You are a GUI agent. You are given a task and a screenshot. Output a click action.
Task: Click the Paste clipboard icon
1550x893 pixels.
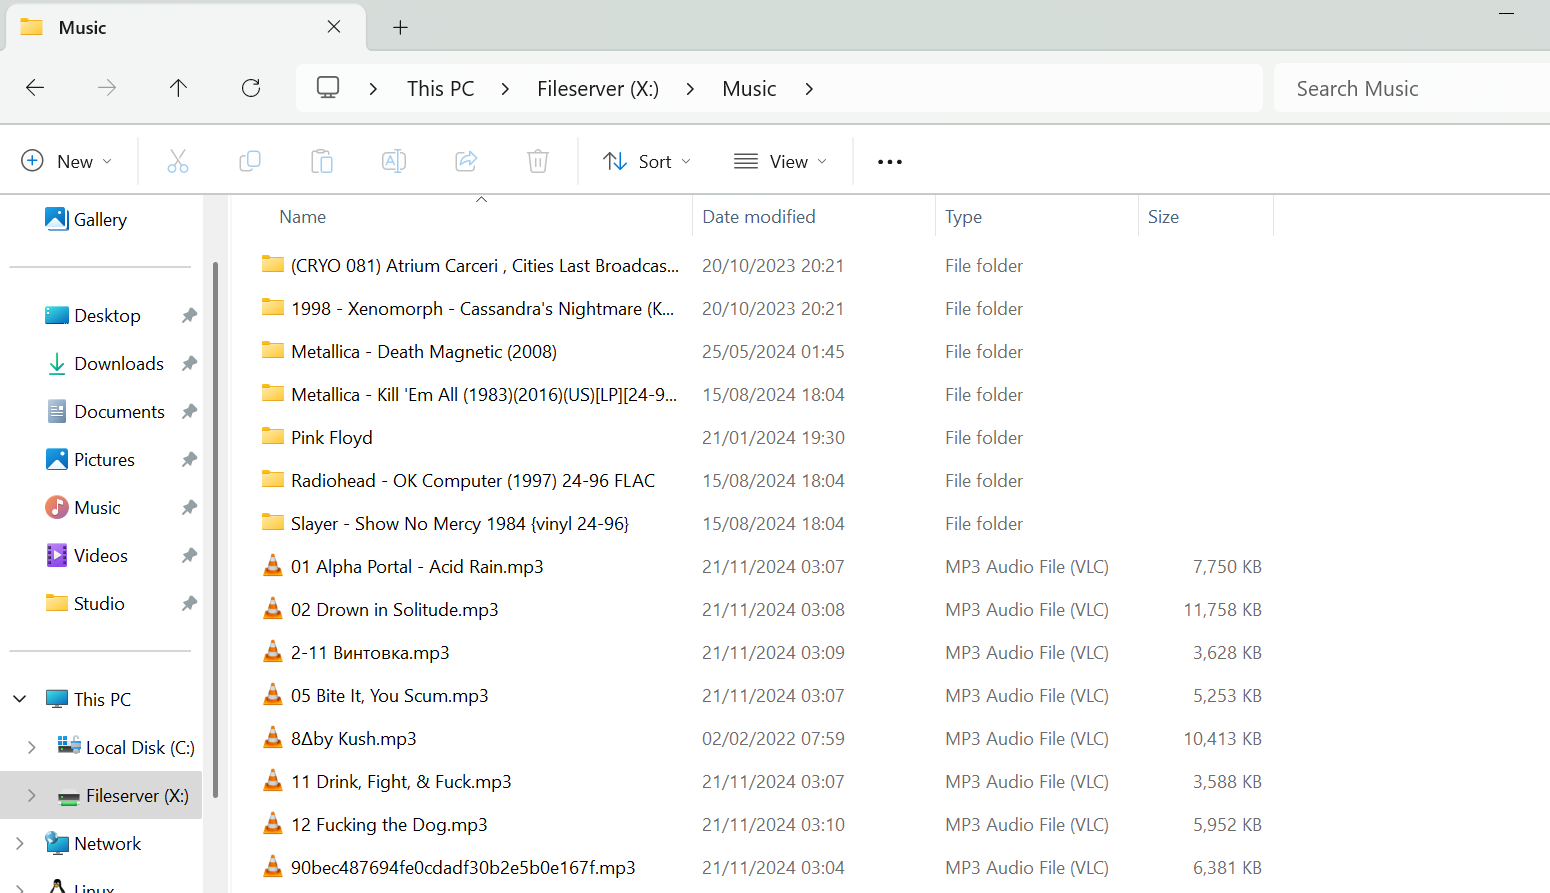click(322, 161)
